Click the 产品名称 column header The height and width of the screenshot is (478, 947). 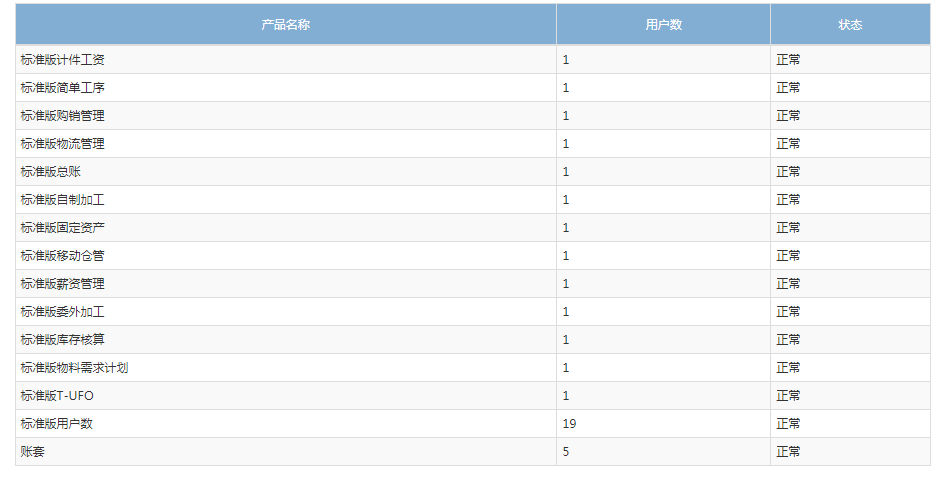[286, 24]
